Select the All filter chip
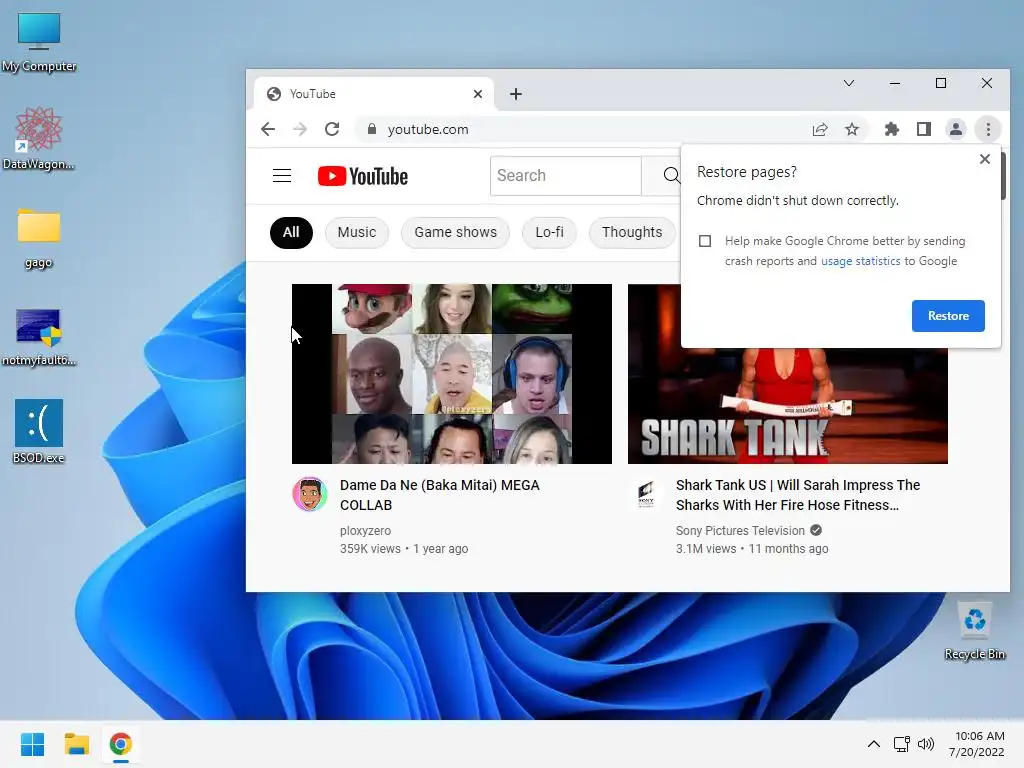This screenshot has height=768, width=1024. click(291, 232)
